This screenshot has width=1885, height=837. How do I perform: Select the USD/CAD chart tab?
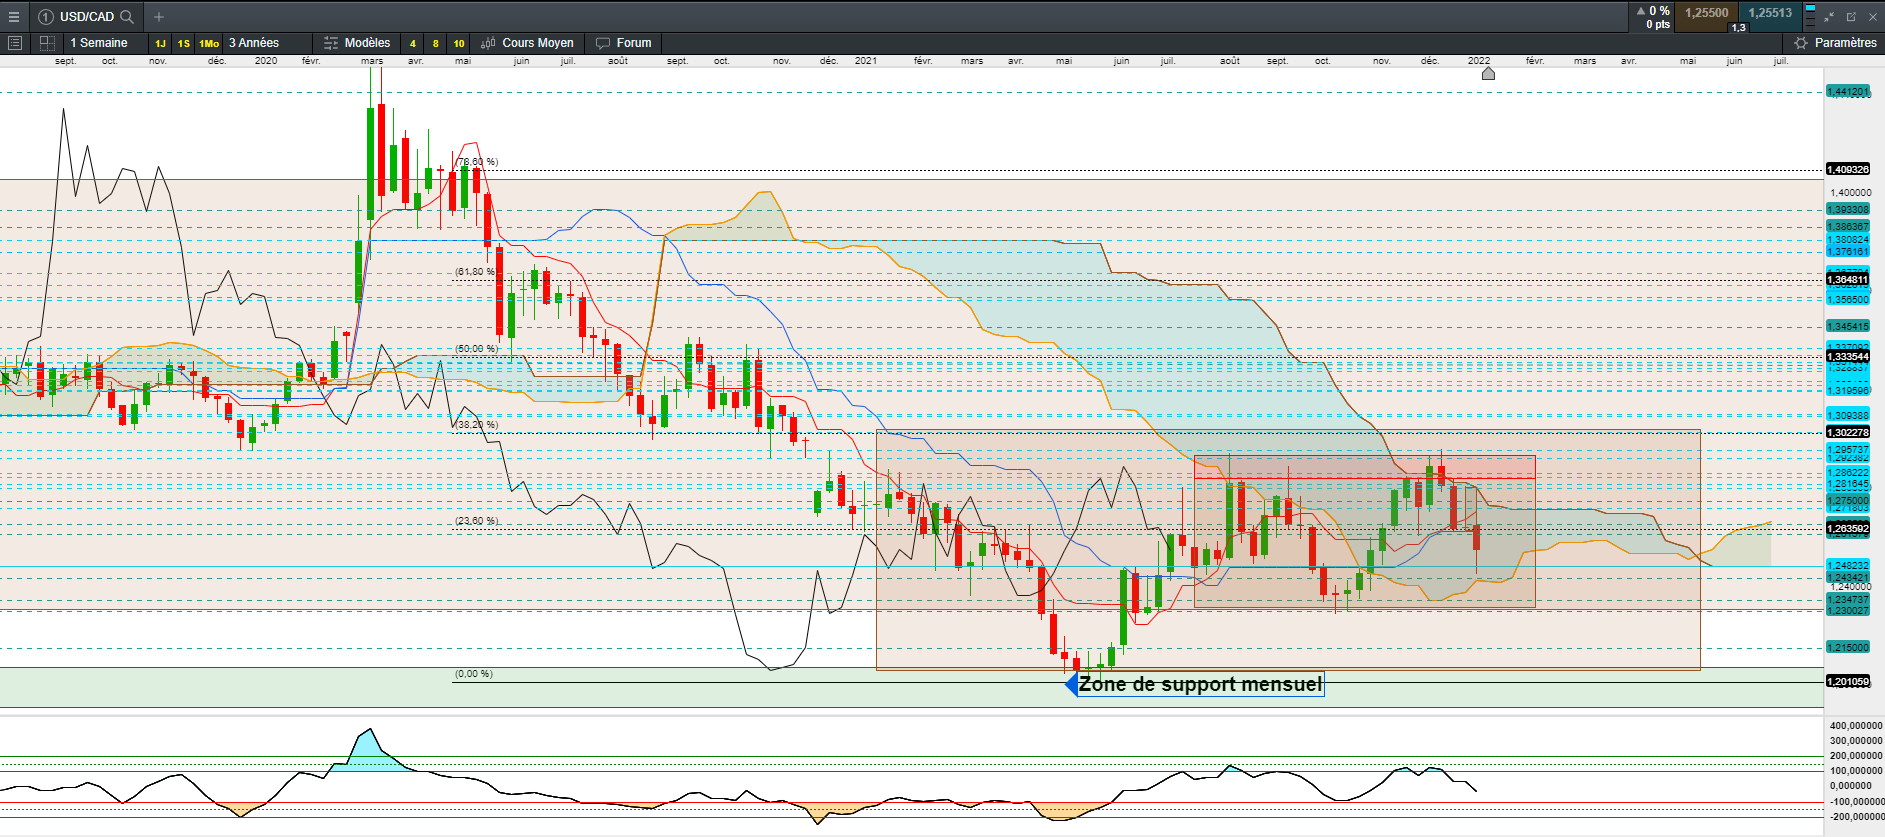86,17
